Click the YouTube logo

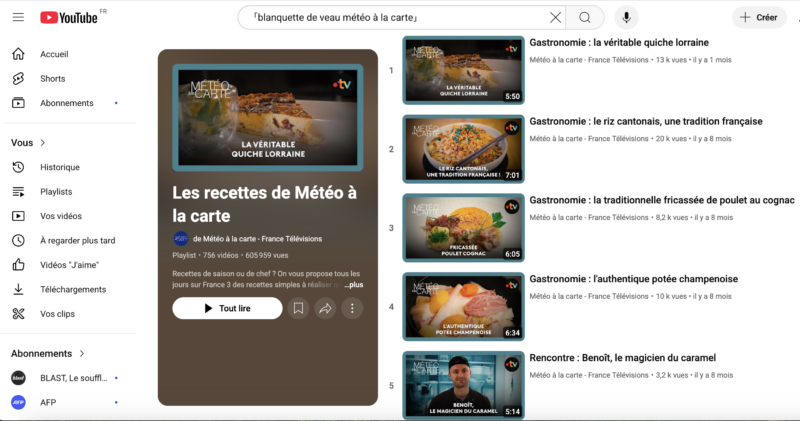point(68,18)
